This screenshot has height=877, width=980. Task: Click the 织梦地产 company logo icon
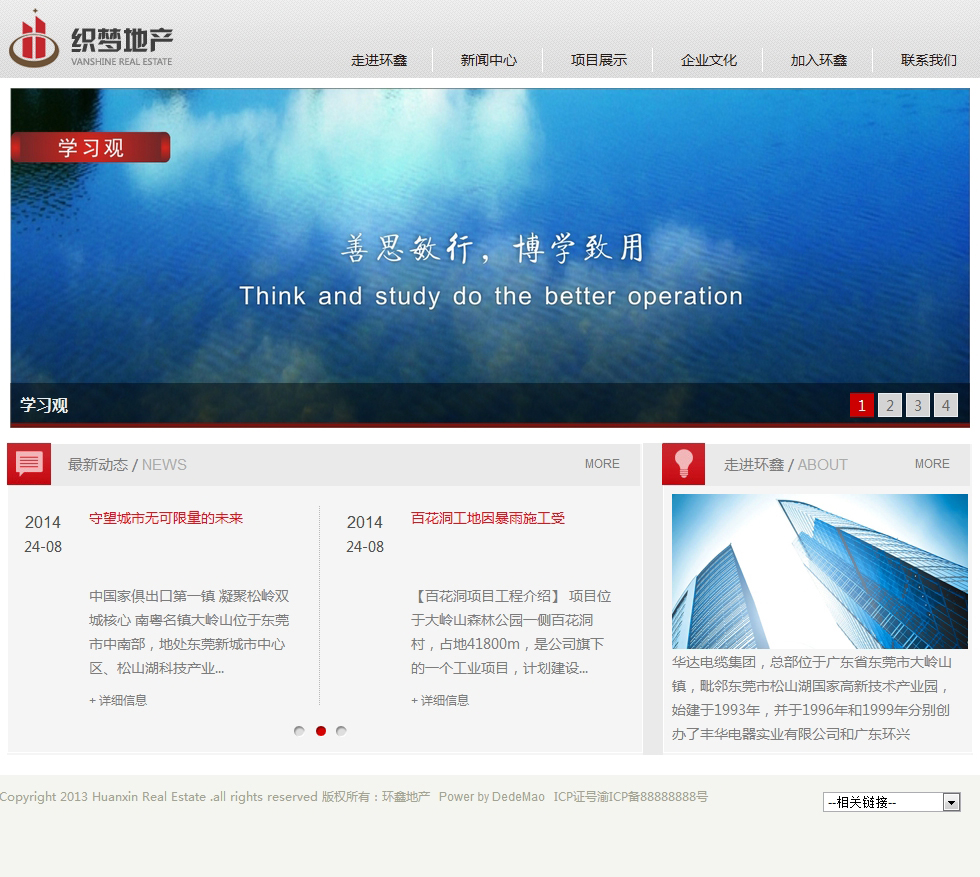(x=33, y=41)
